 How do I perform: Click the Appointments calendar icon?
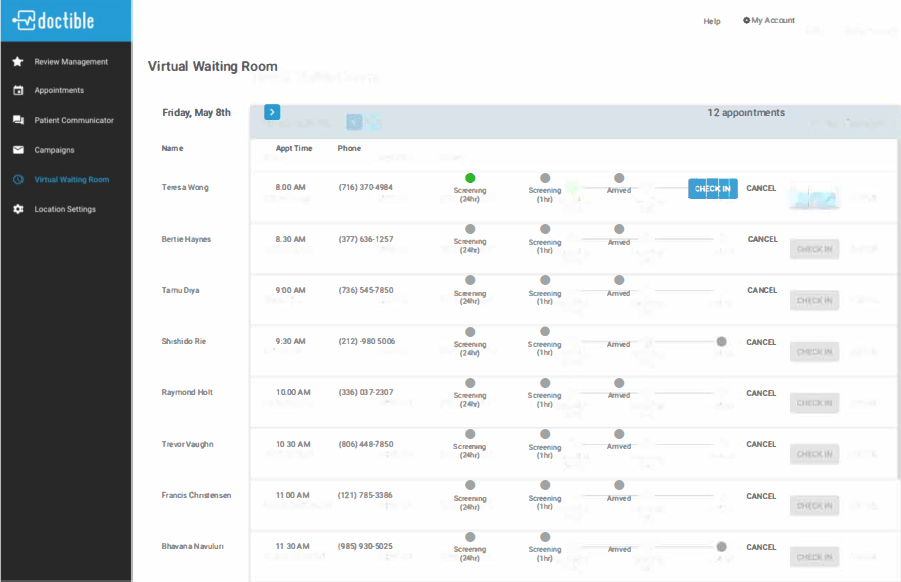click(18, 91)
